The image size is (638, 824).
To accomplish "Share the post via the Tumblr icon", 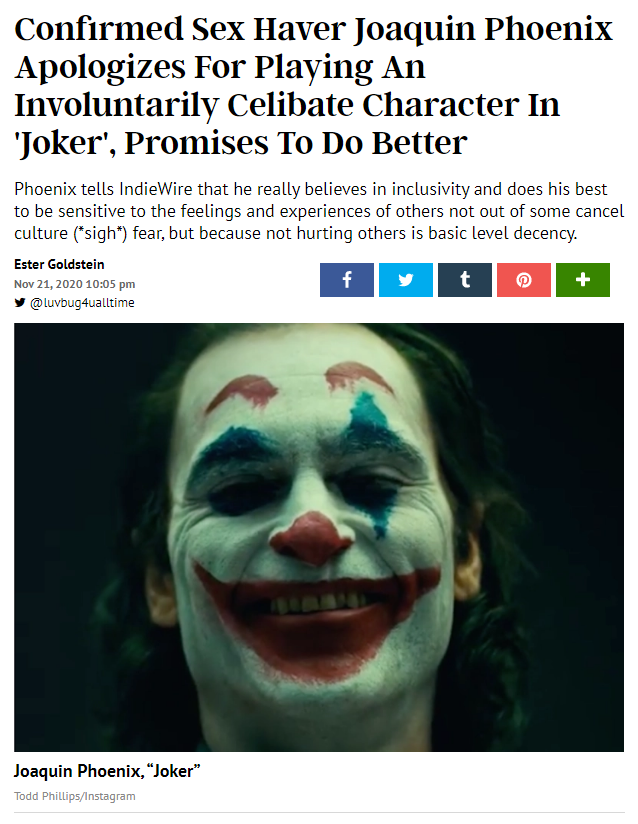I will click(x=465, y=280).
